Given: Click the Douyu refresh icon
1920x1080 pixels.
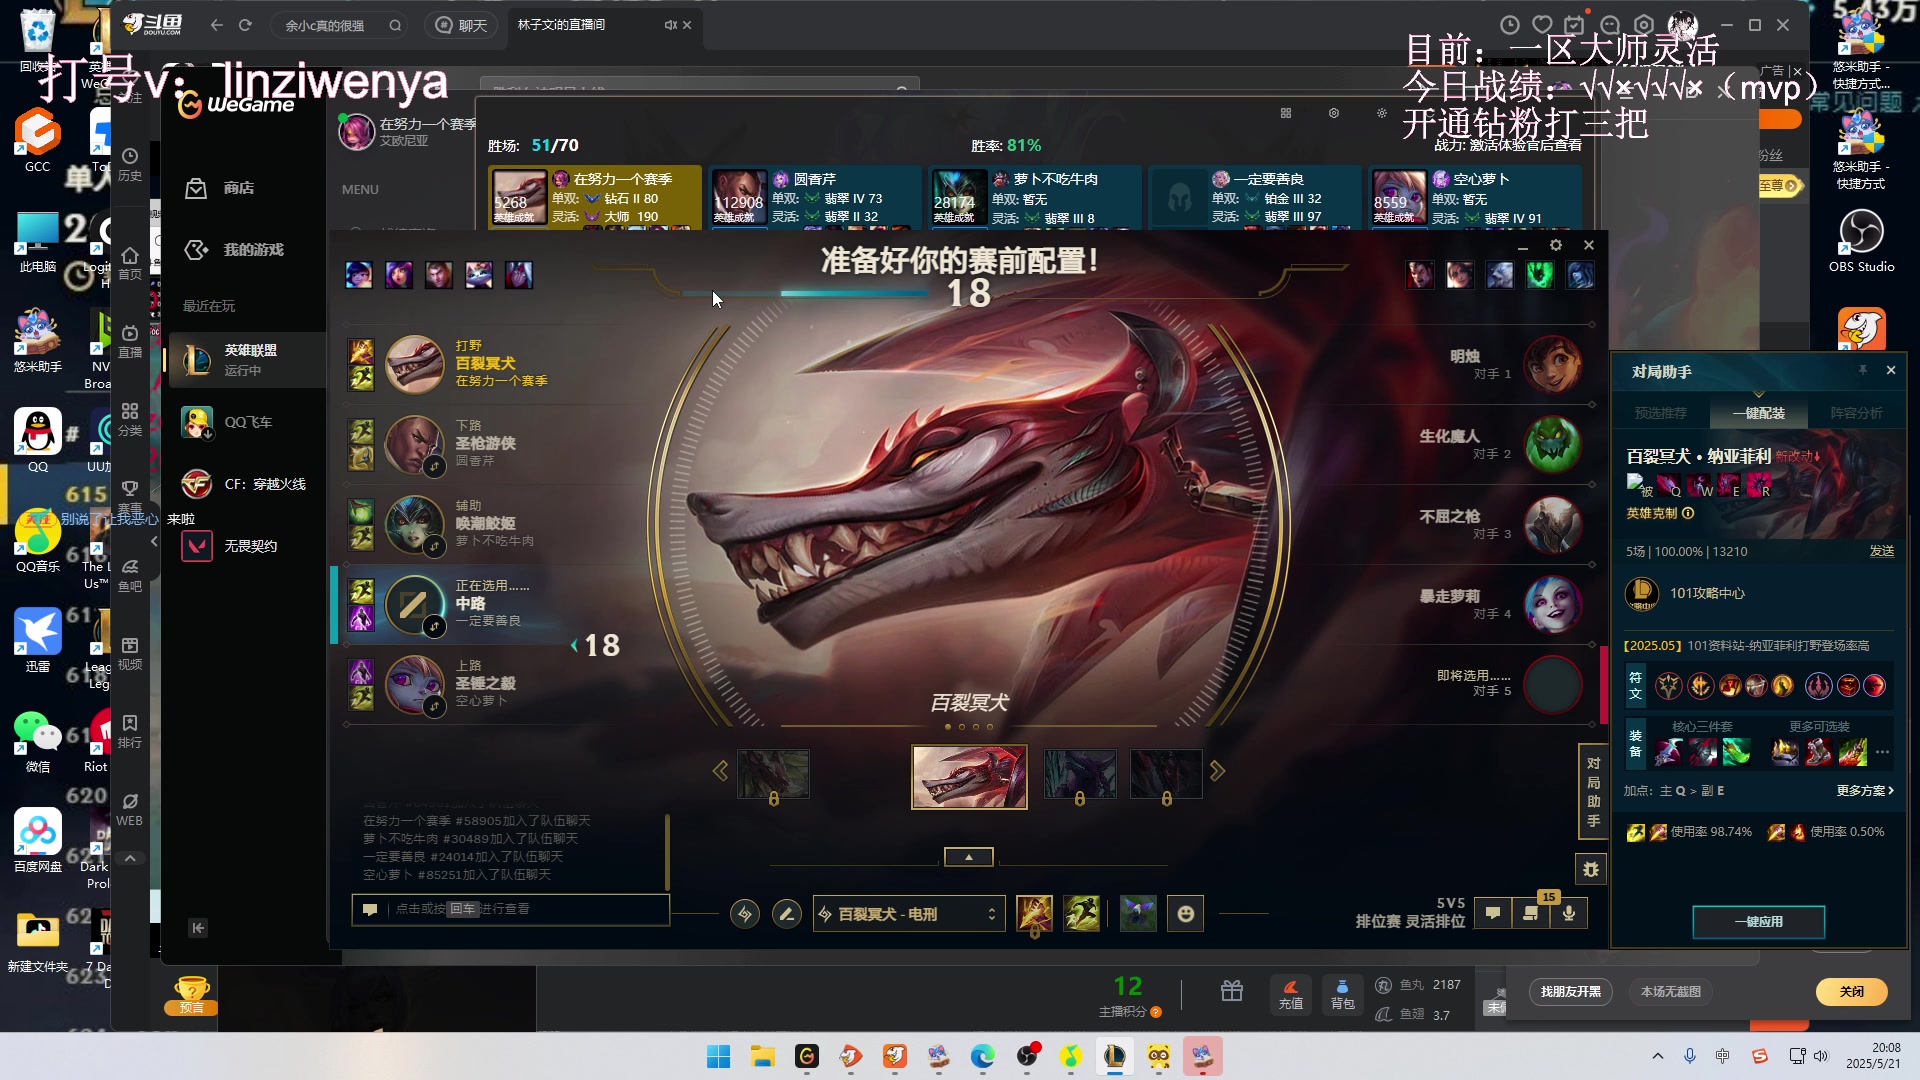Looking at the screenshot, I should (x=245, y=25).
